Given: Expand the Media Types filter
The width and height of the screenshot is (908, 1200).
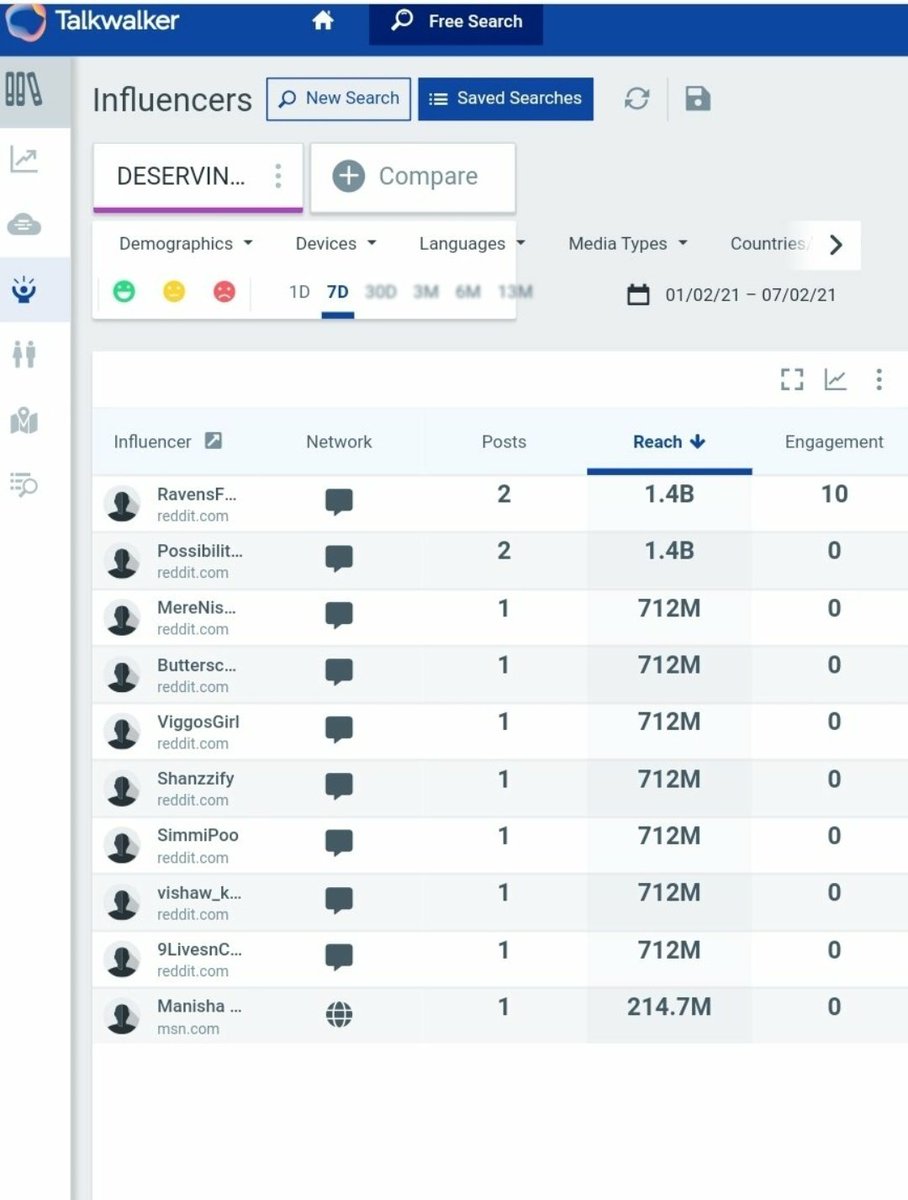Looking at the screenshot, I should tap(628, 244).
